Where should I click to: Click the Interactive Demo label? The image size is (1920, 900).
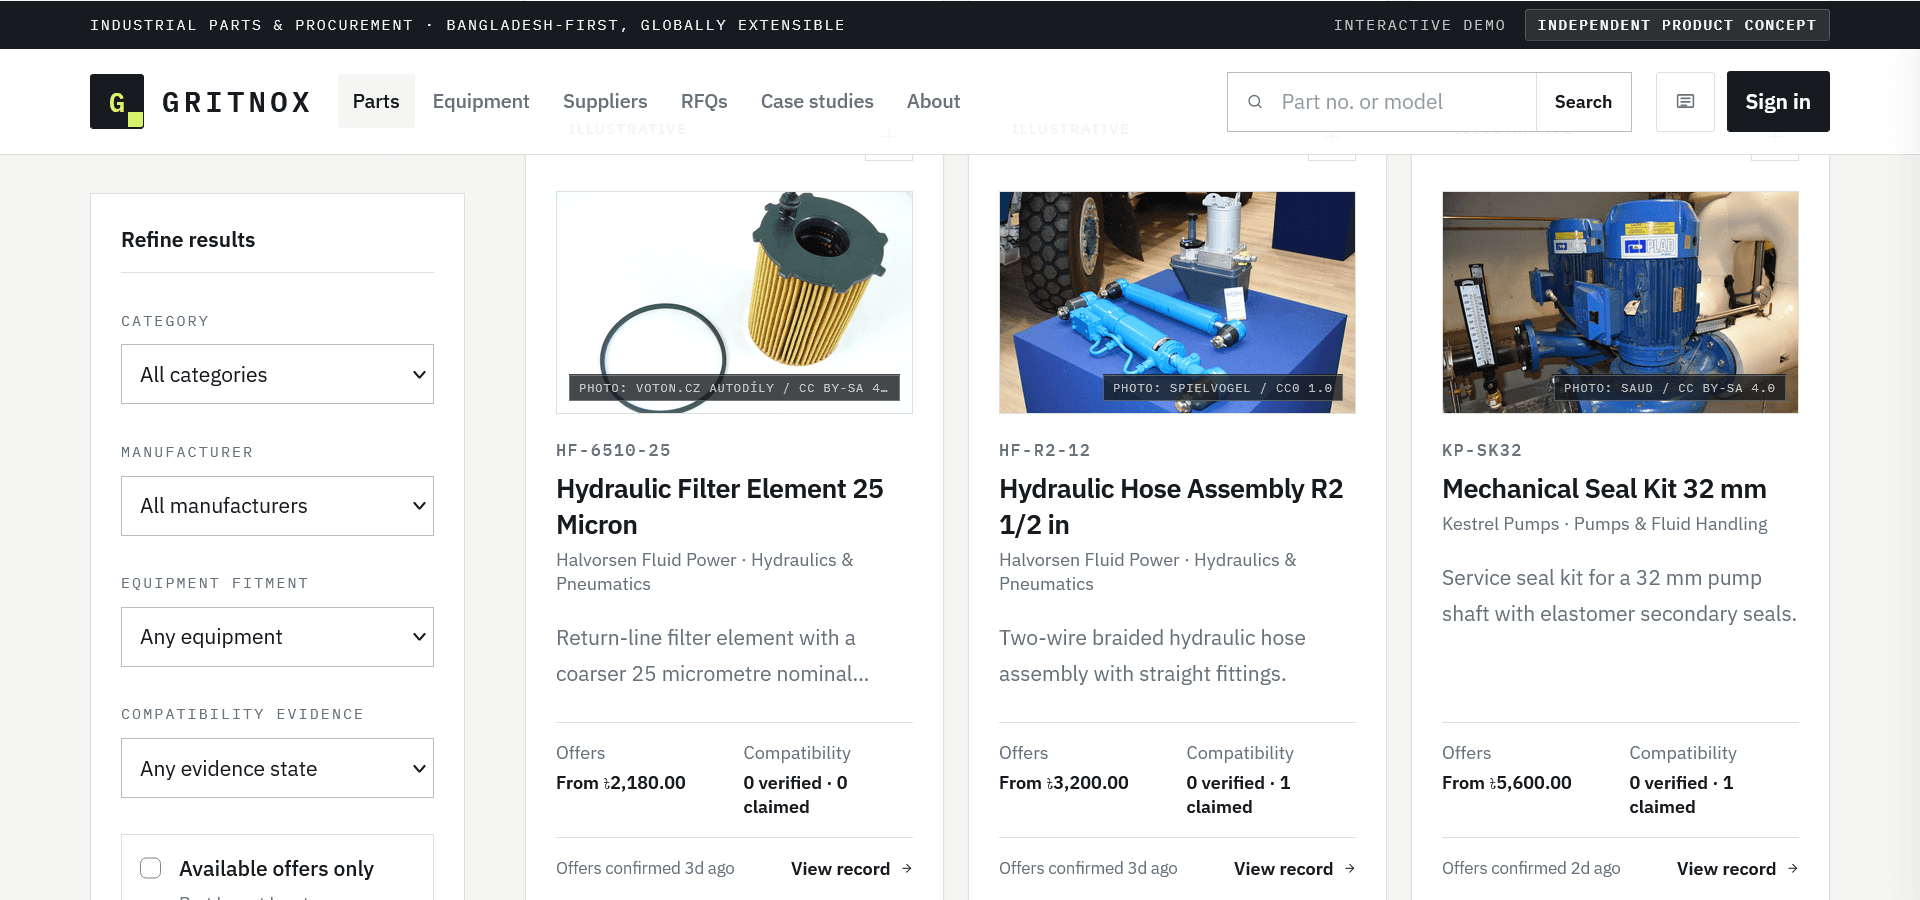point(1419,25)
